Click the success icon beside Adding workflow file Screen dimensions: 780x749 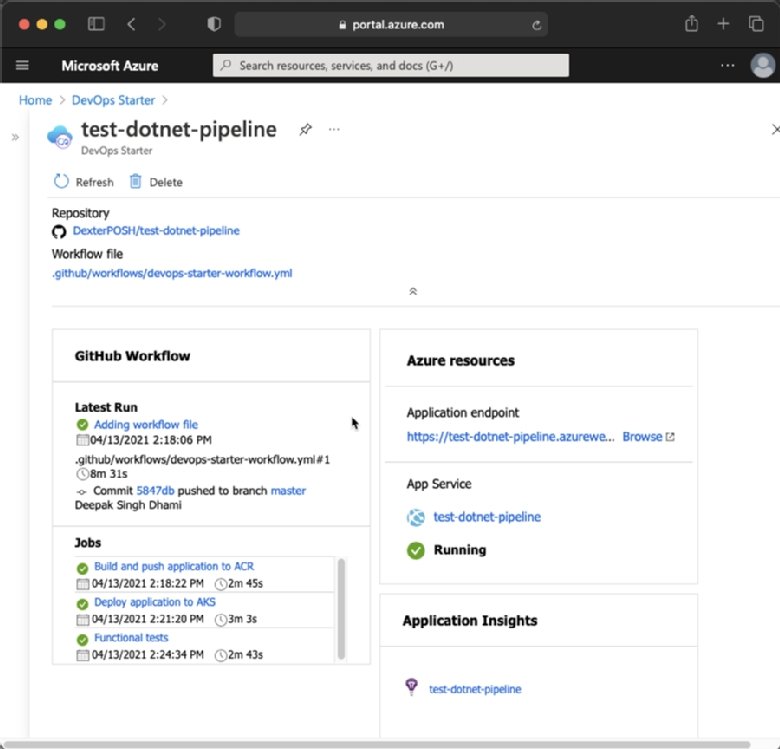coord(83,425)
